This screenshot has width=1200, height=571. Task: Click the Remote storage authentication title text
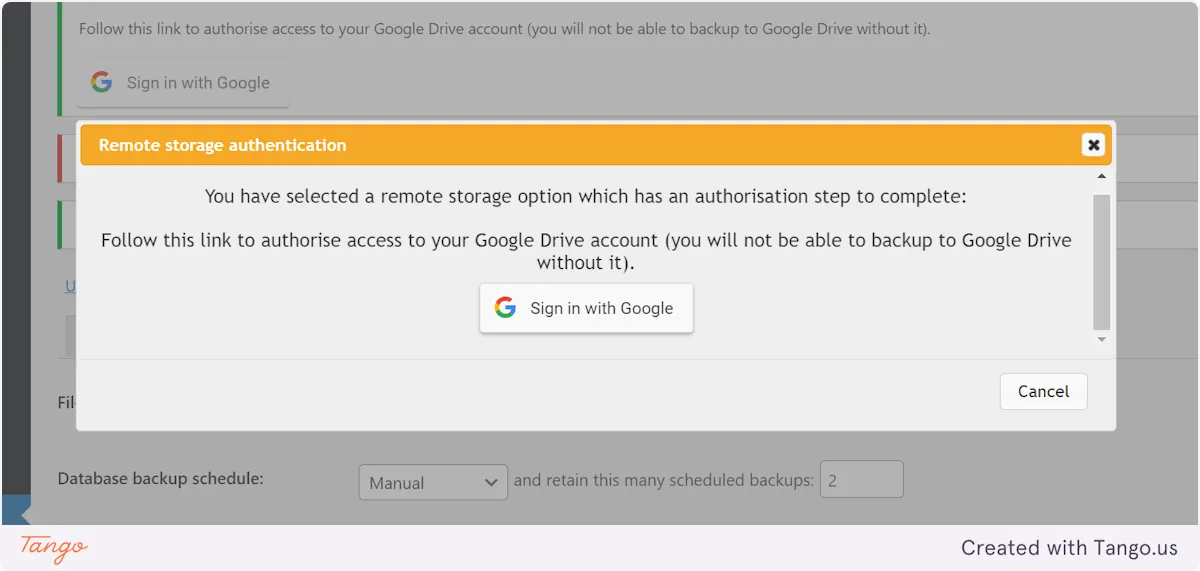pos(222,145)
